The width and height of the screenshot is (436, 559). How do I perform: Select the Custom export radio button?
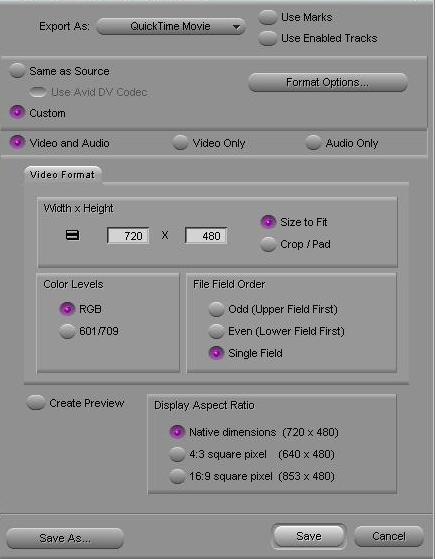point(17,113)
